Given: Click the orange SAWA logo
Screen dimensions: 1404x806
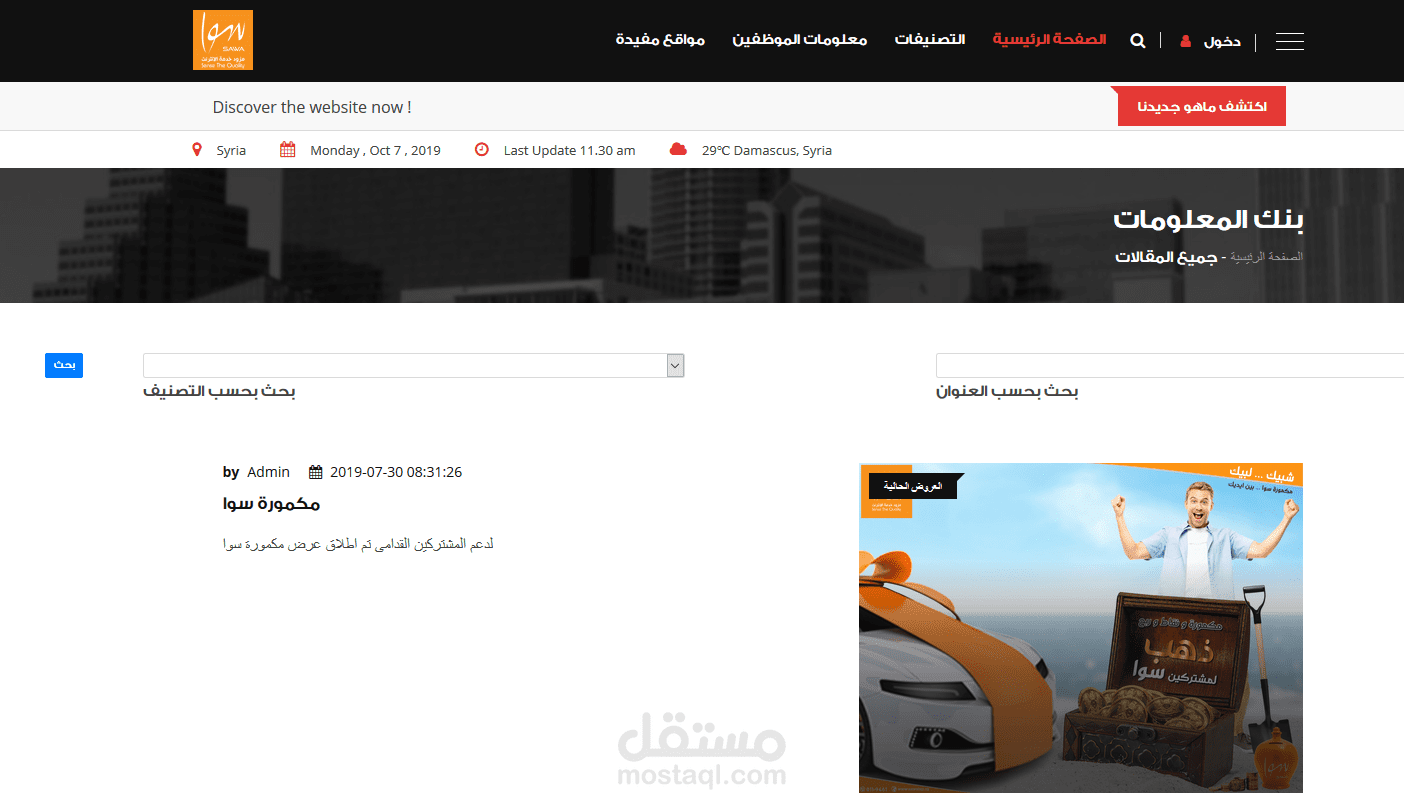Looking at the screenshot, I should pos(223,40).
